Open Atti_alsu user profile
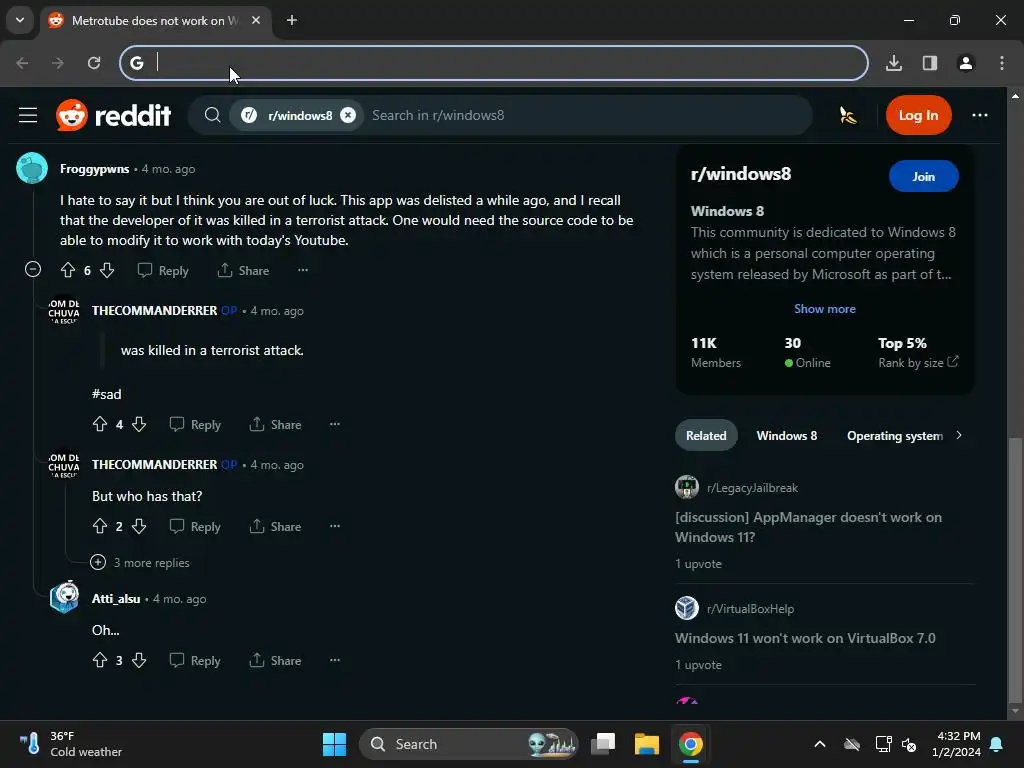Viewport: 1024px width, 768px height. click(116, 599)
